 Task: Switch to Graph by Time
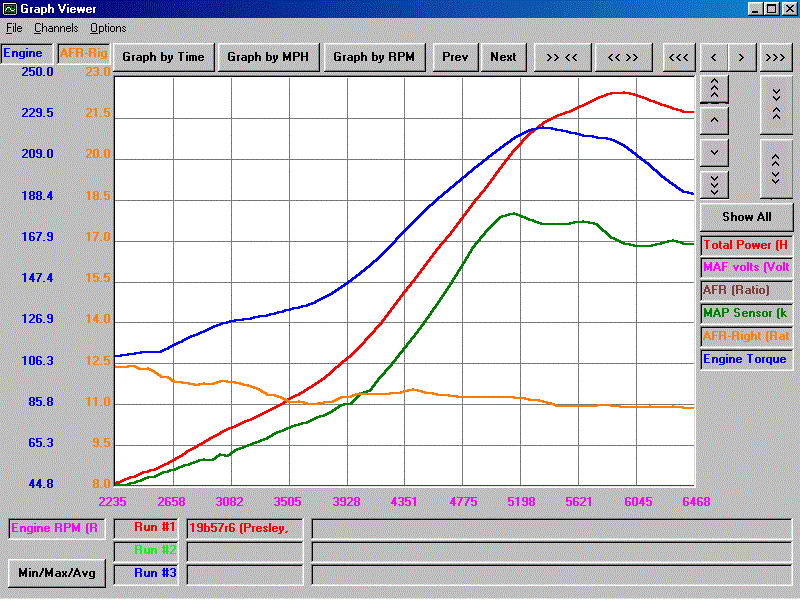click(x=163, y=57)
